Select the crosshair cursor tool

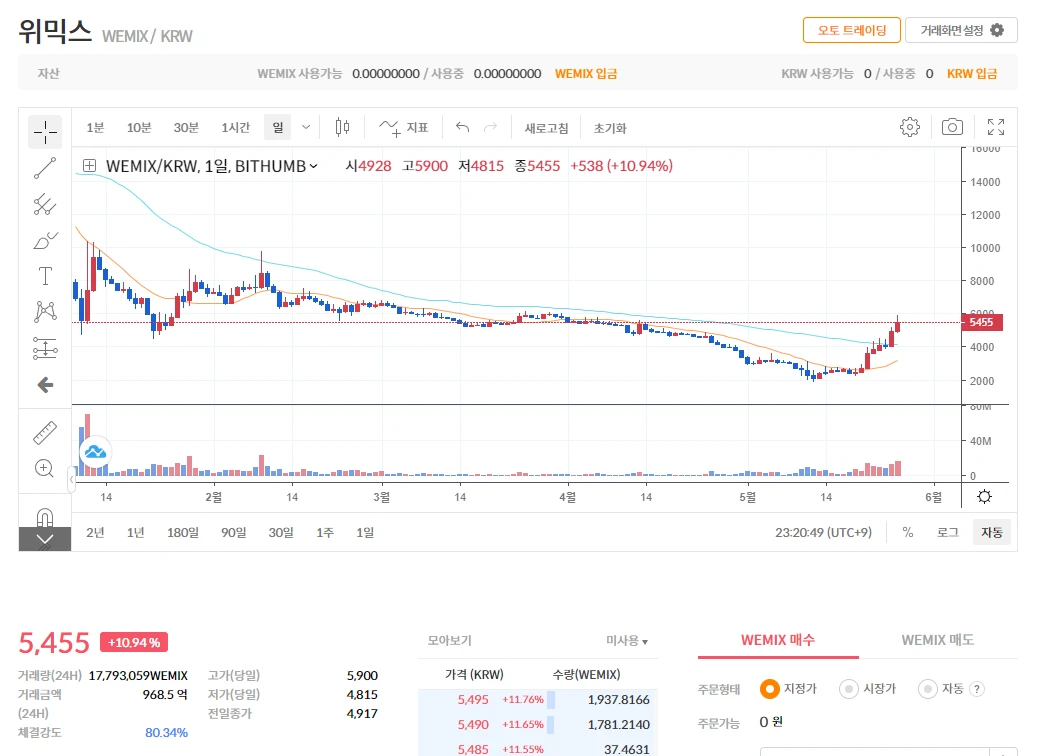pyautogui.click(x=45, y=132)
